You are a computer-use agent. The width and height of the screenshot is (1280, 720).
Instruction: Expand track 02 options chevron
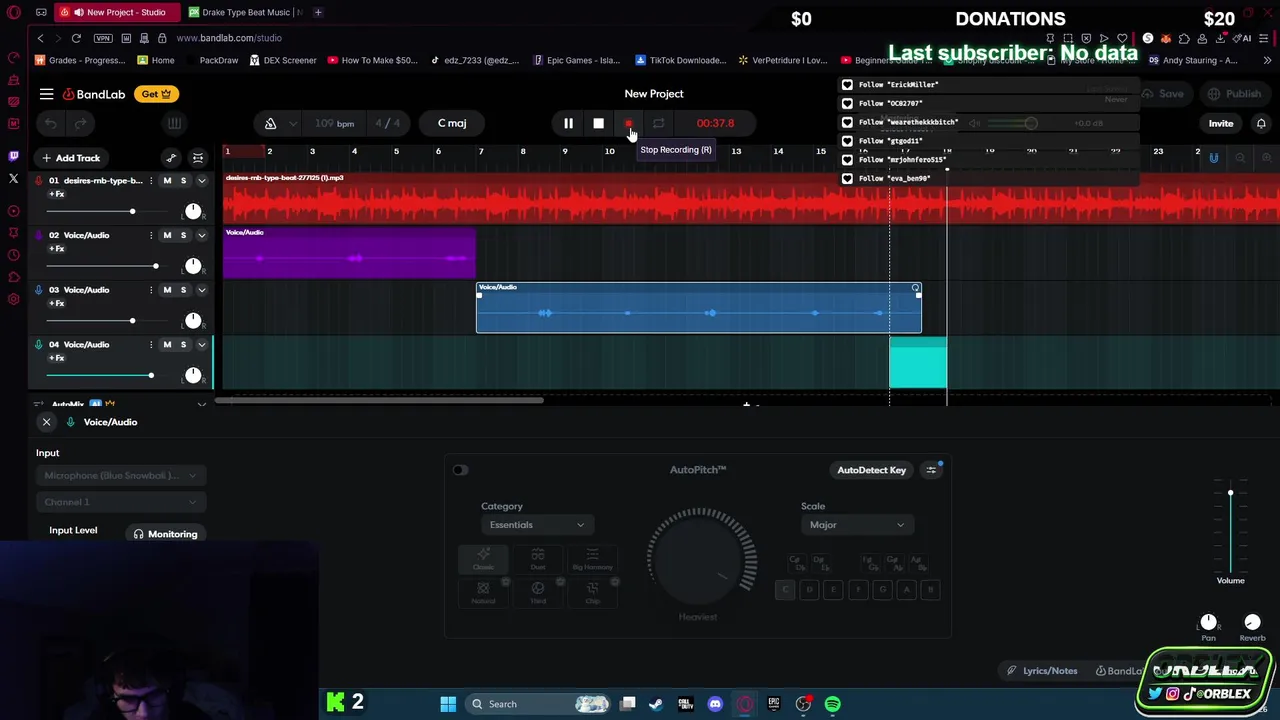tap(201, 235)
